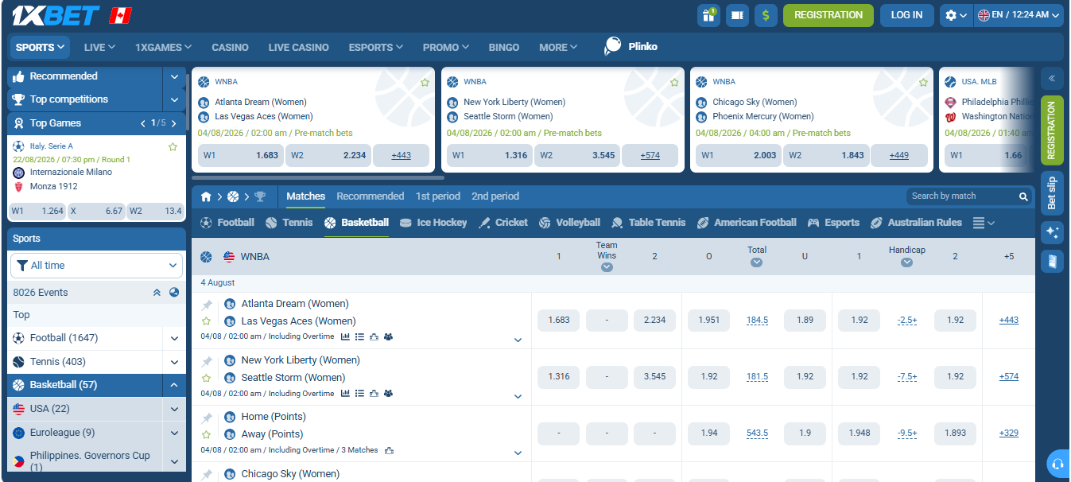Open the Plinko game shortcut
1071x482 pixels.
[x=630, y=46]
